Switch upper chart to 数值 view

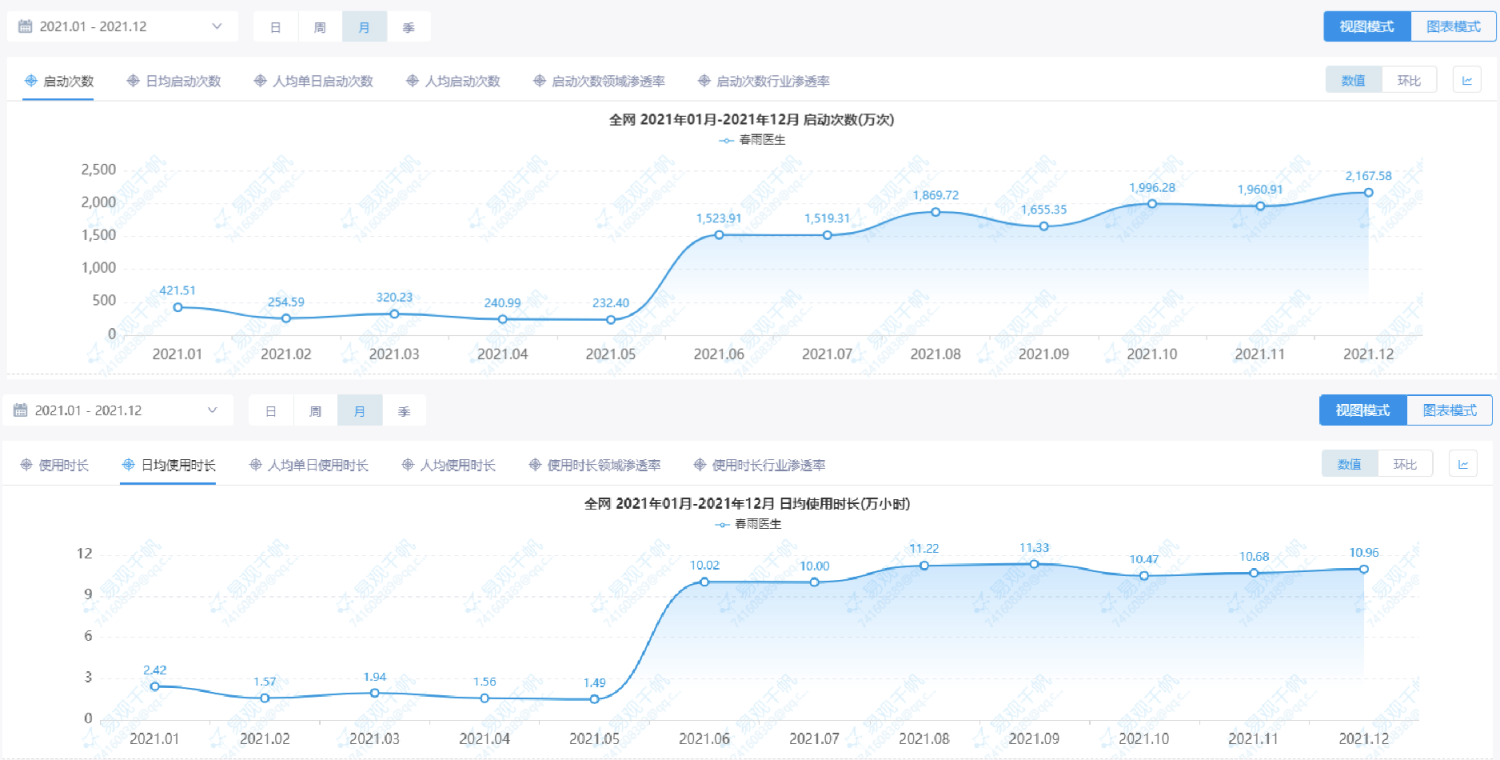(1354, 80)
